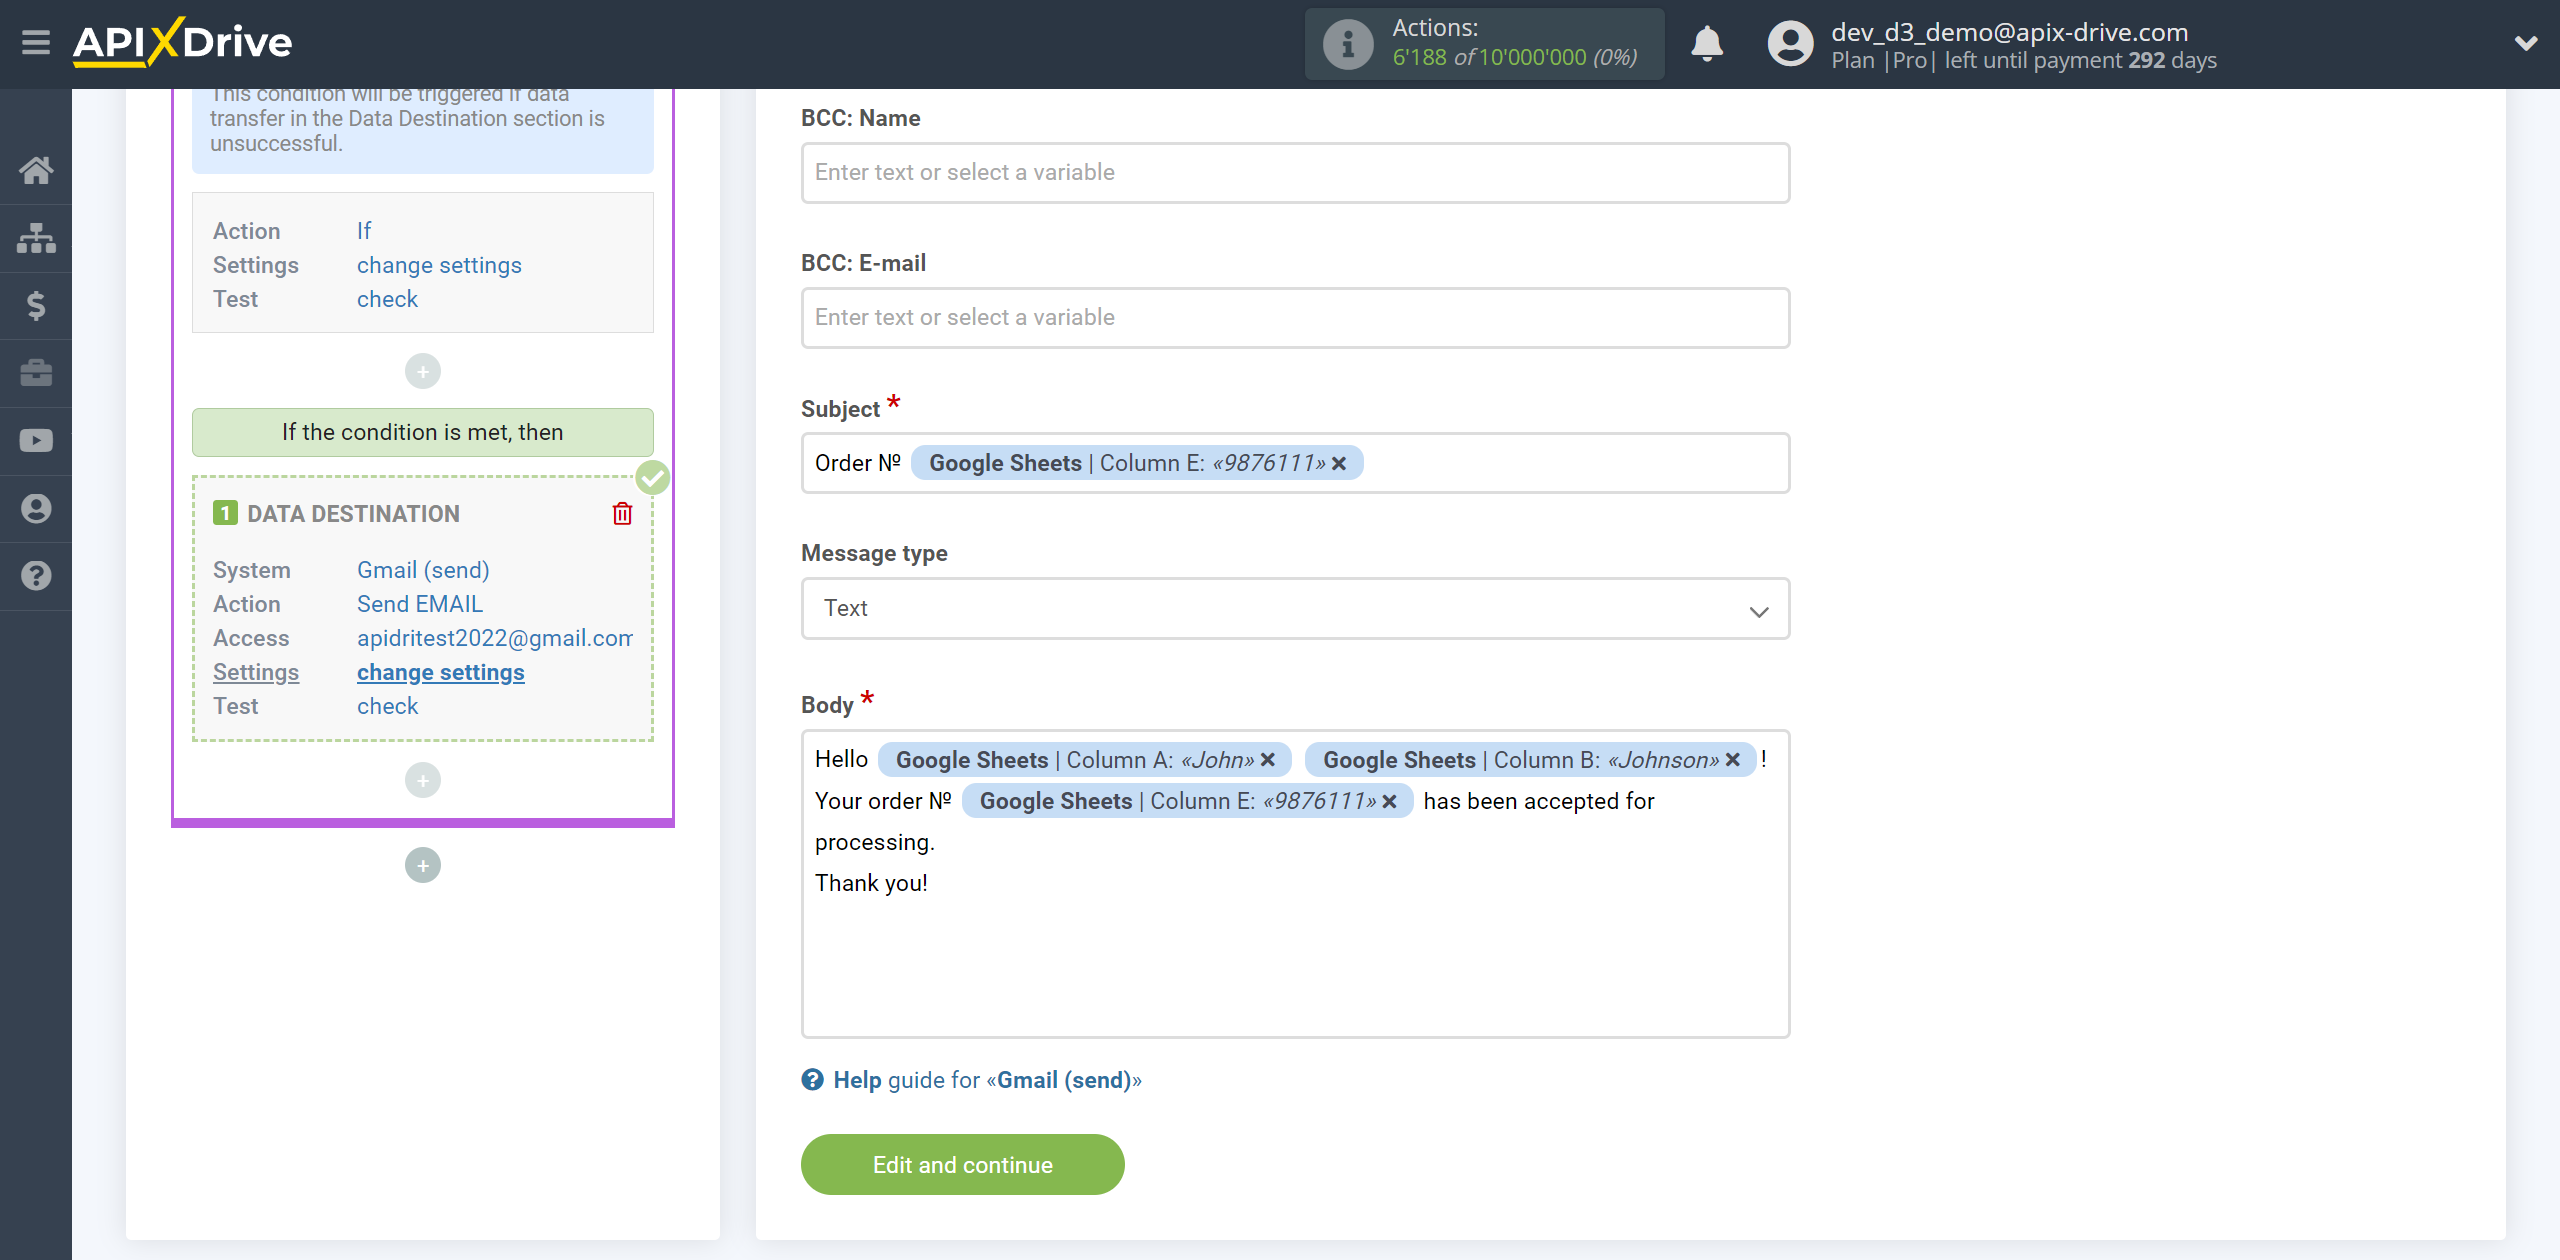Click the ApiX-Drive logo
This screenshot has height=1260, width=2560.
click(182, 43)
